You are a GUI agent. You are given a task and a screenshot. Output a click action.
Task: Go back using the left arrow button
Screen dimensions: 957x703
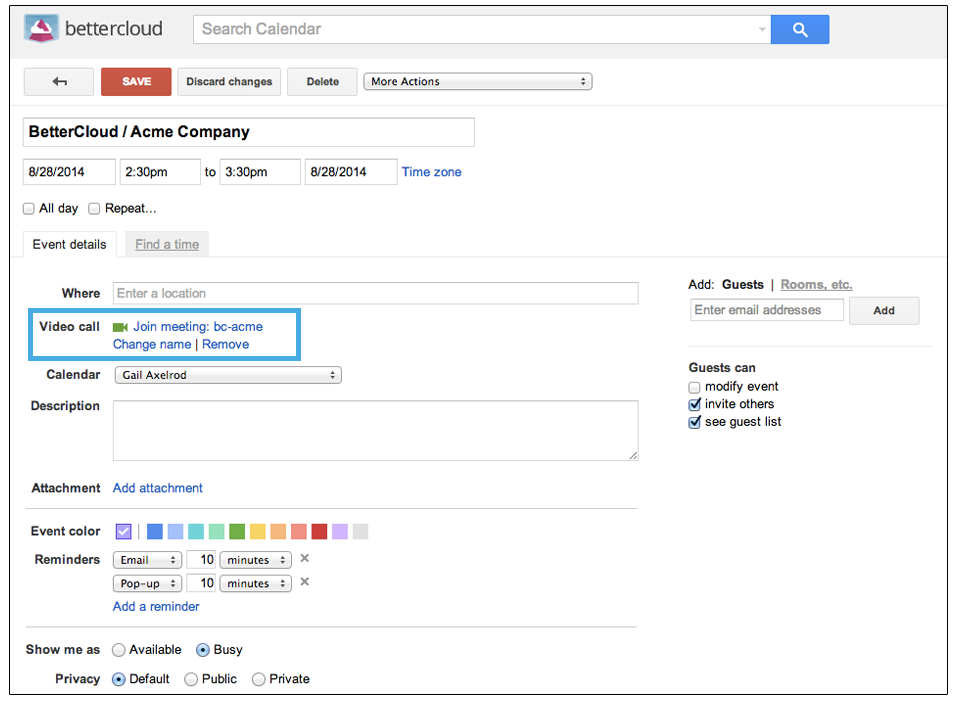click(59, 82)
